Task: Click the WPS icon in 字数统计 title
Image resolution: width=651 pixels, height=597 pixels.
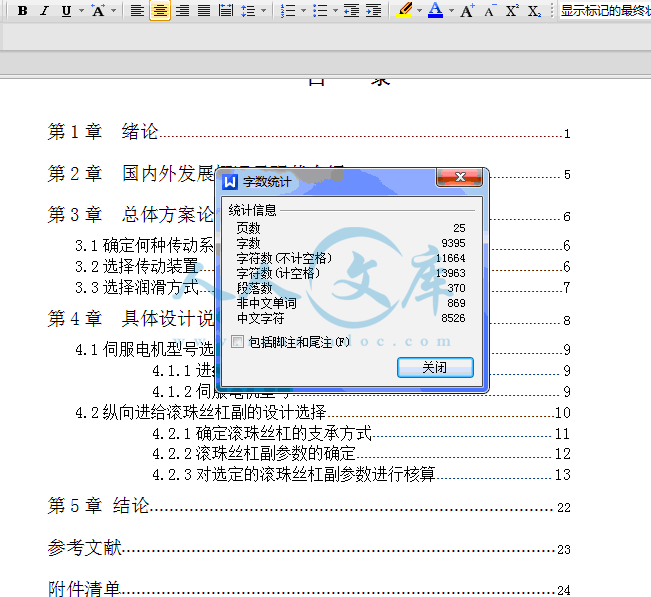Action: click(230, 182)
